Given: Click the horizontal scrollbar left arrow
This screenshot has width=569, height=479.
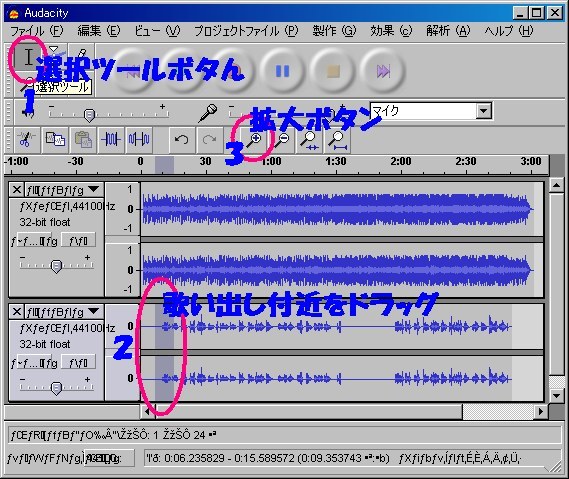Looking at the screenshot, I should pos(147,412).
